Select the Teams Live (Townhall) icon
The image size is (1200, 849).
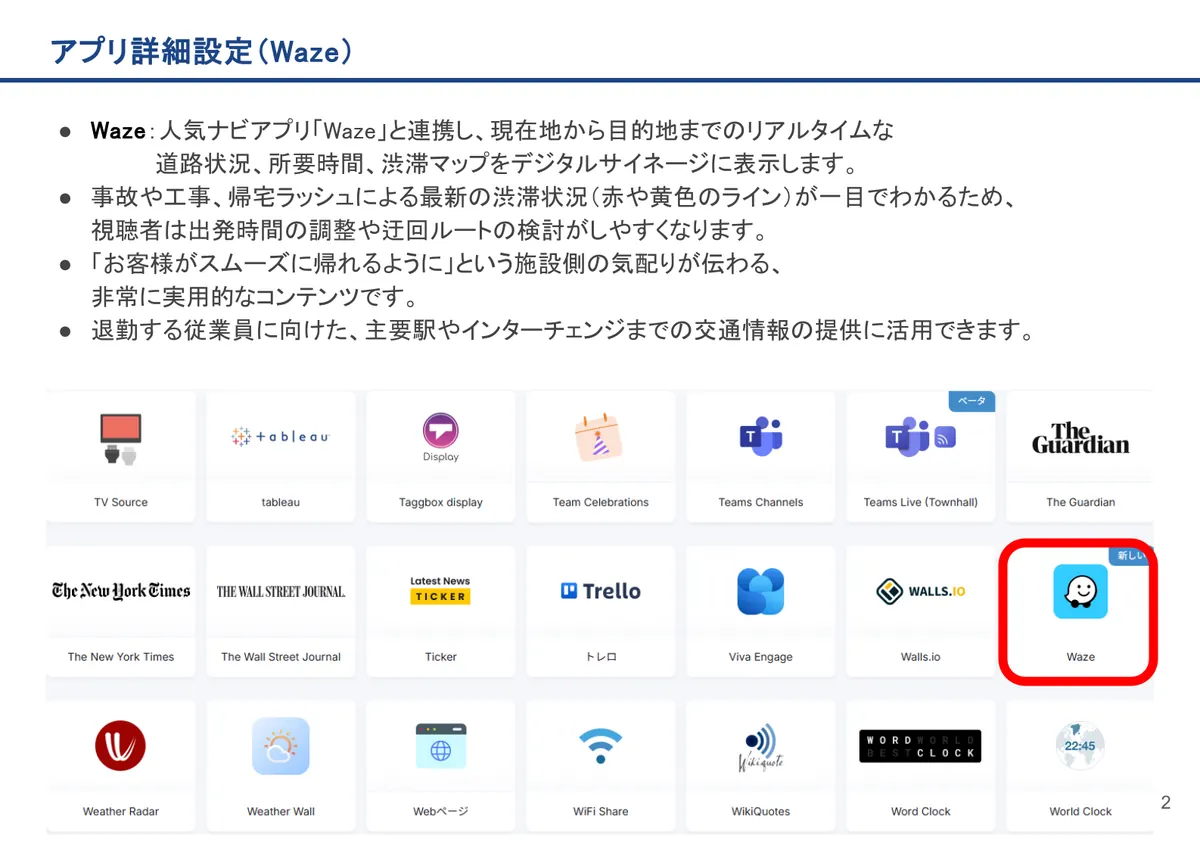click(x=921, y=437)
